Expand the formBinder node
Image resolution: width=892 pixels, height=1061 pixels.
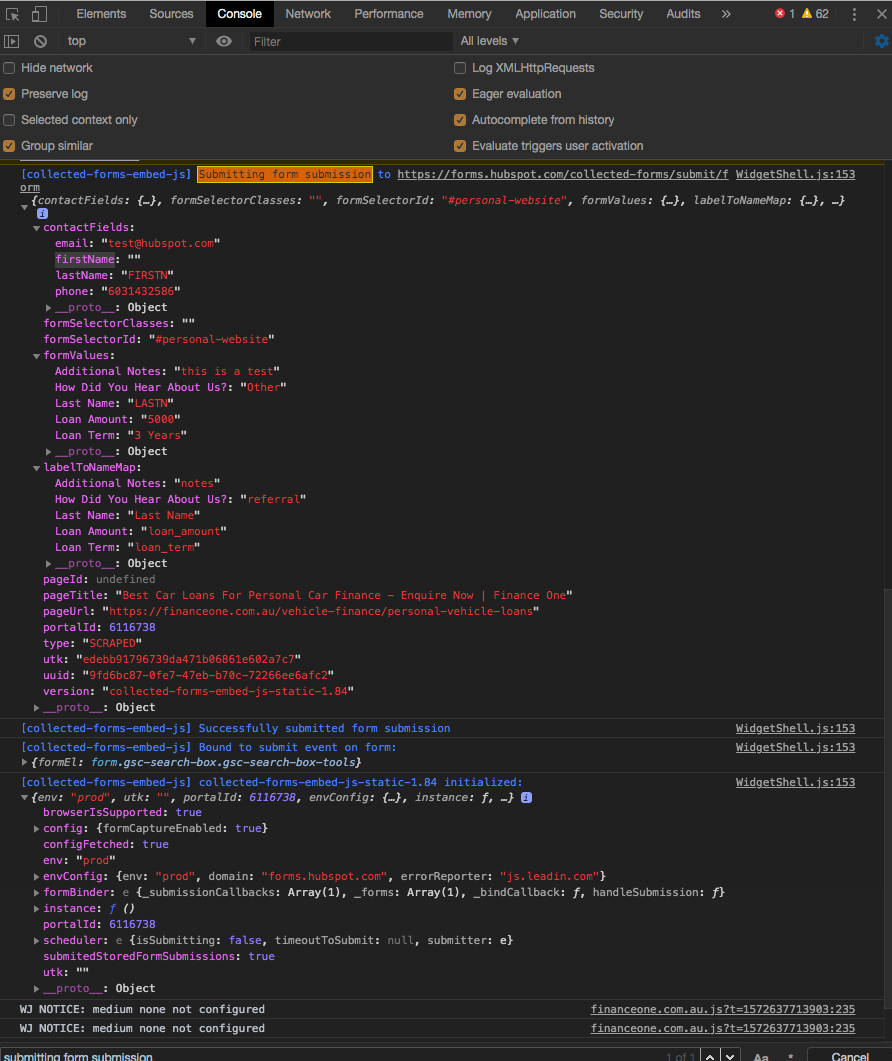[x=37, y=893]
